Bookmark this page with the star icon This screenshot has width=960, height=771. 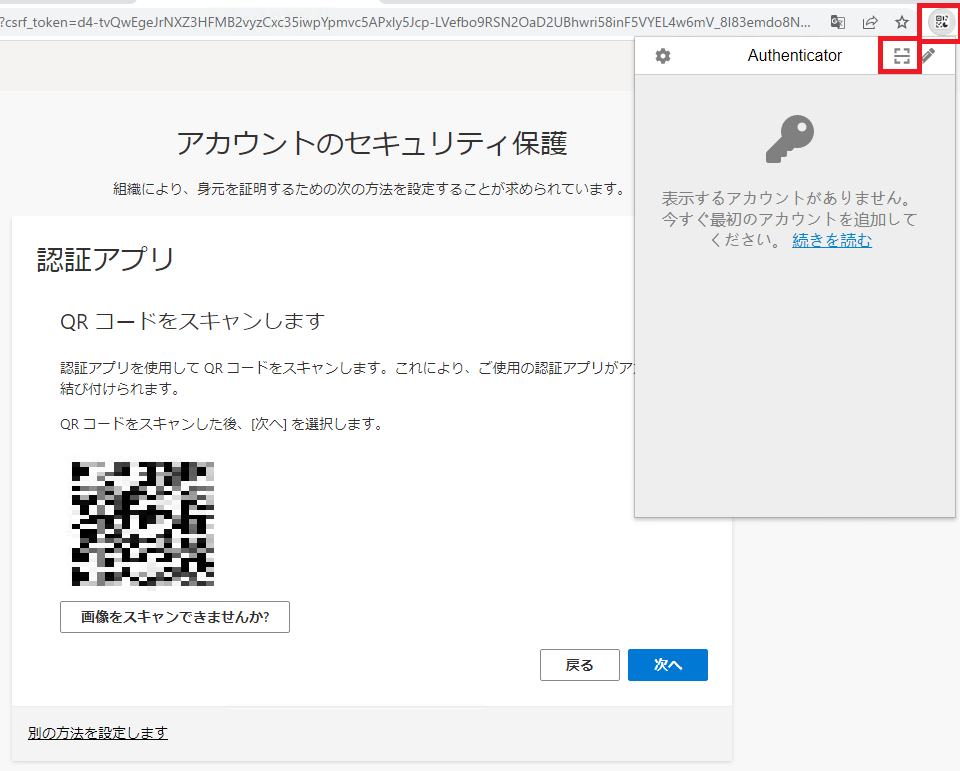point(902,23)
